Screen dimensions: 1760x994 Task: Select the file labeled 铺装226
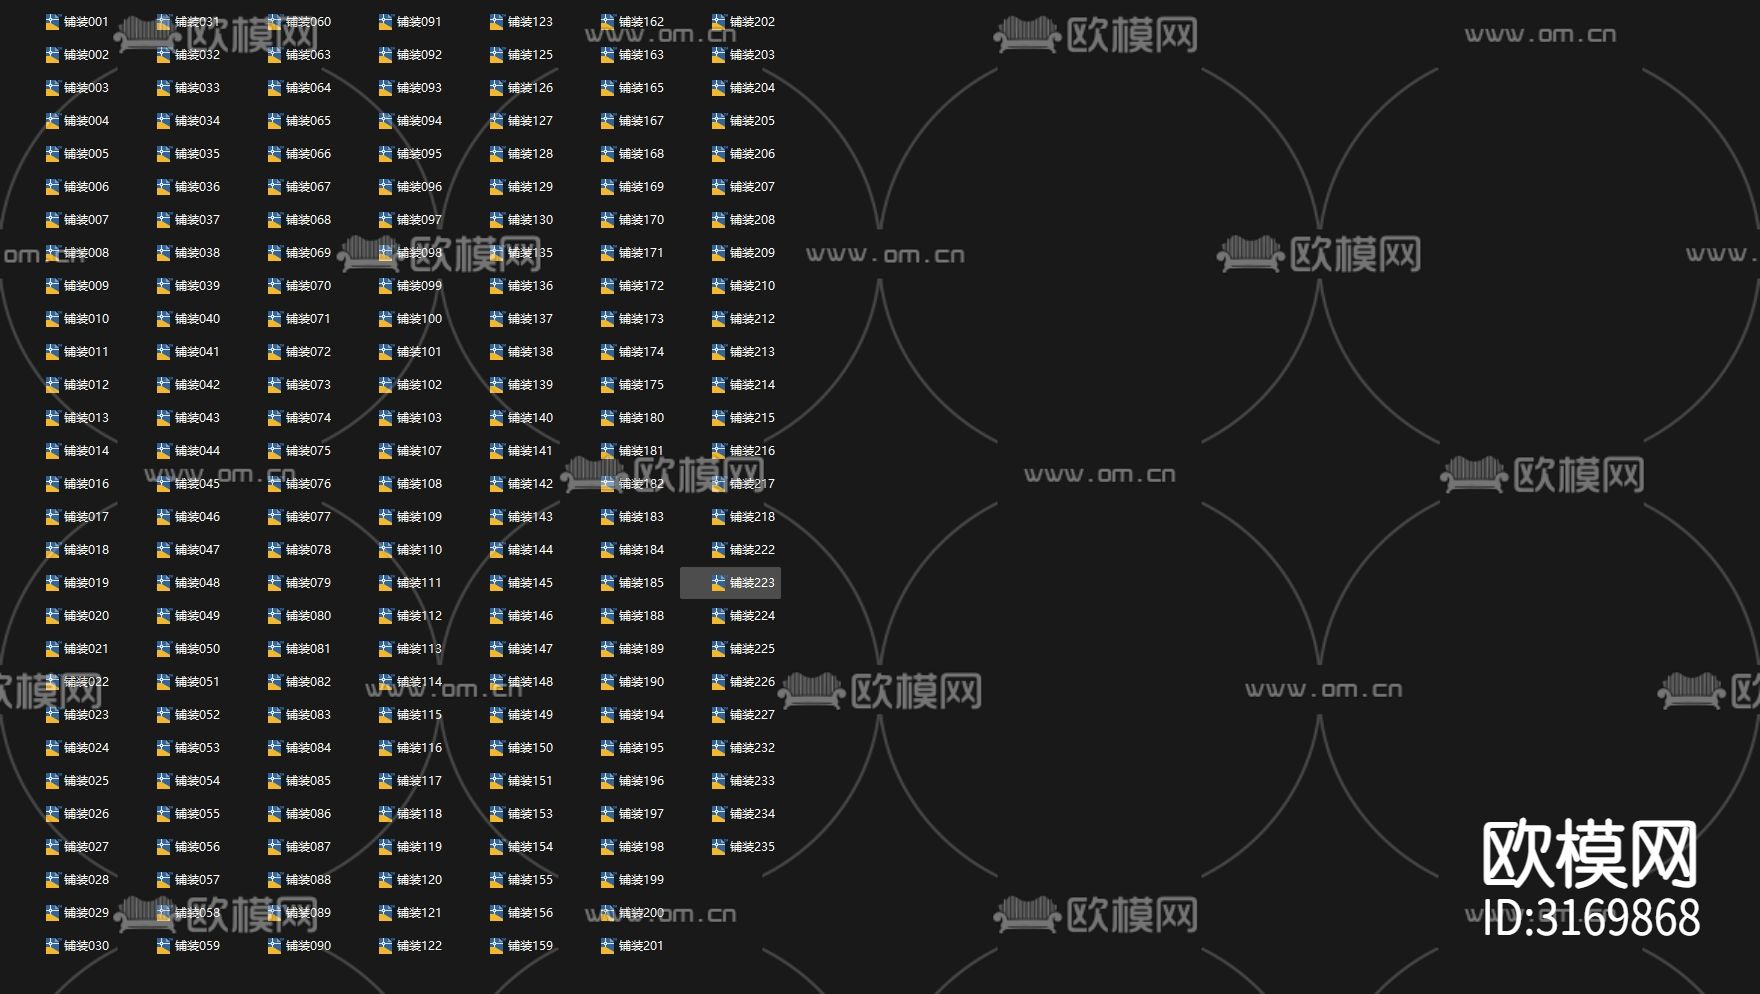[x=753, y=682]
